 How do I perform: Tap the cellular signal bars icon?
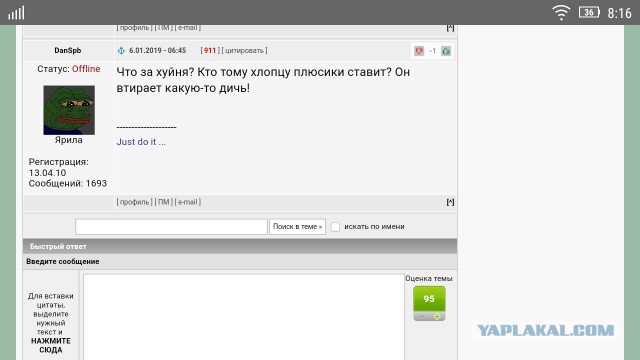point(16,13)
